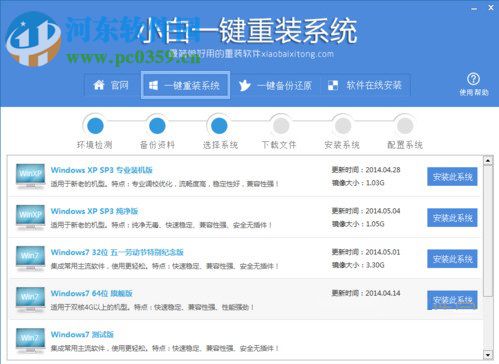Install Windows7 32位 五一劳动节 edition
This screenshot has height=364, width=499.
click(x=452, y=259)
